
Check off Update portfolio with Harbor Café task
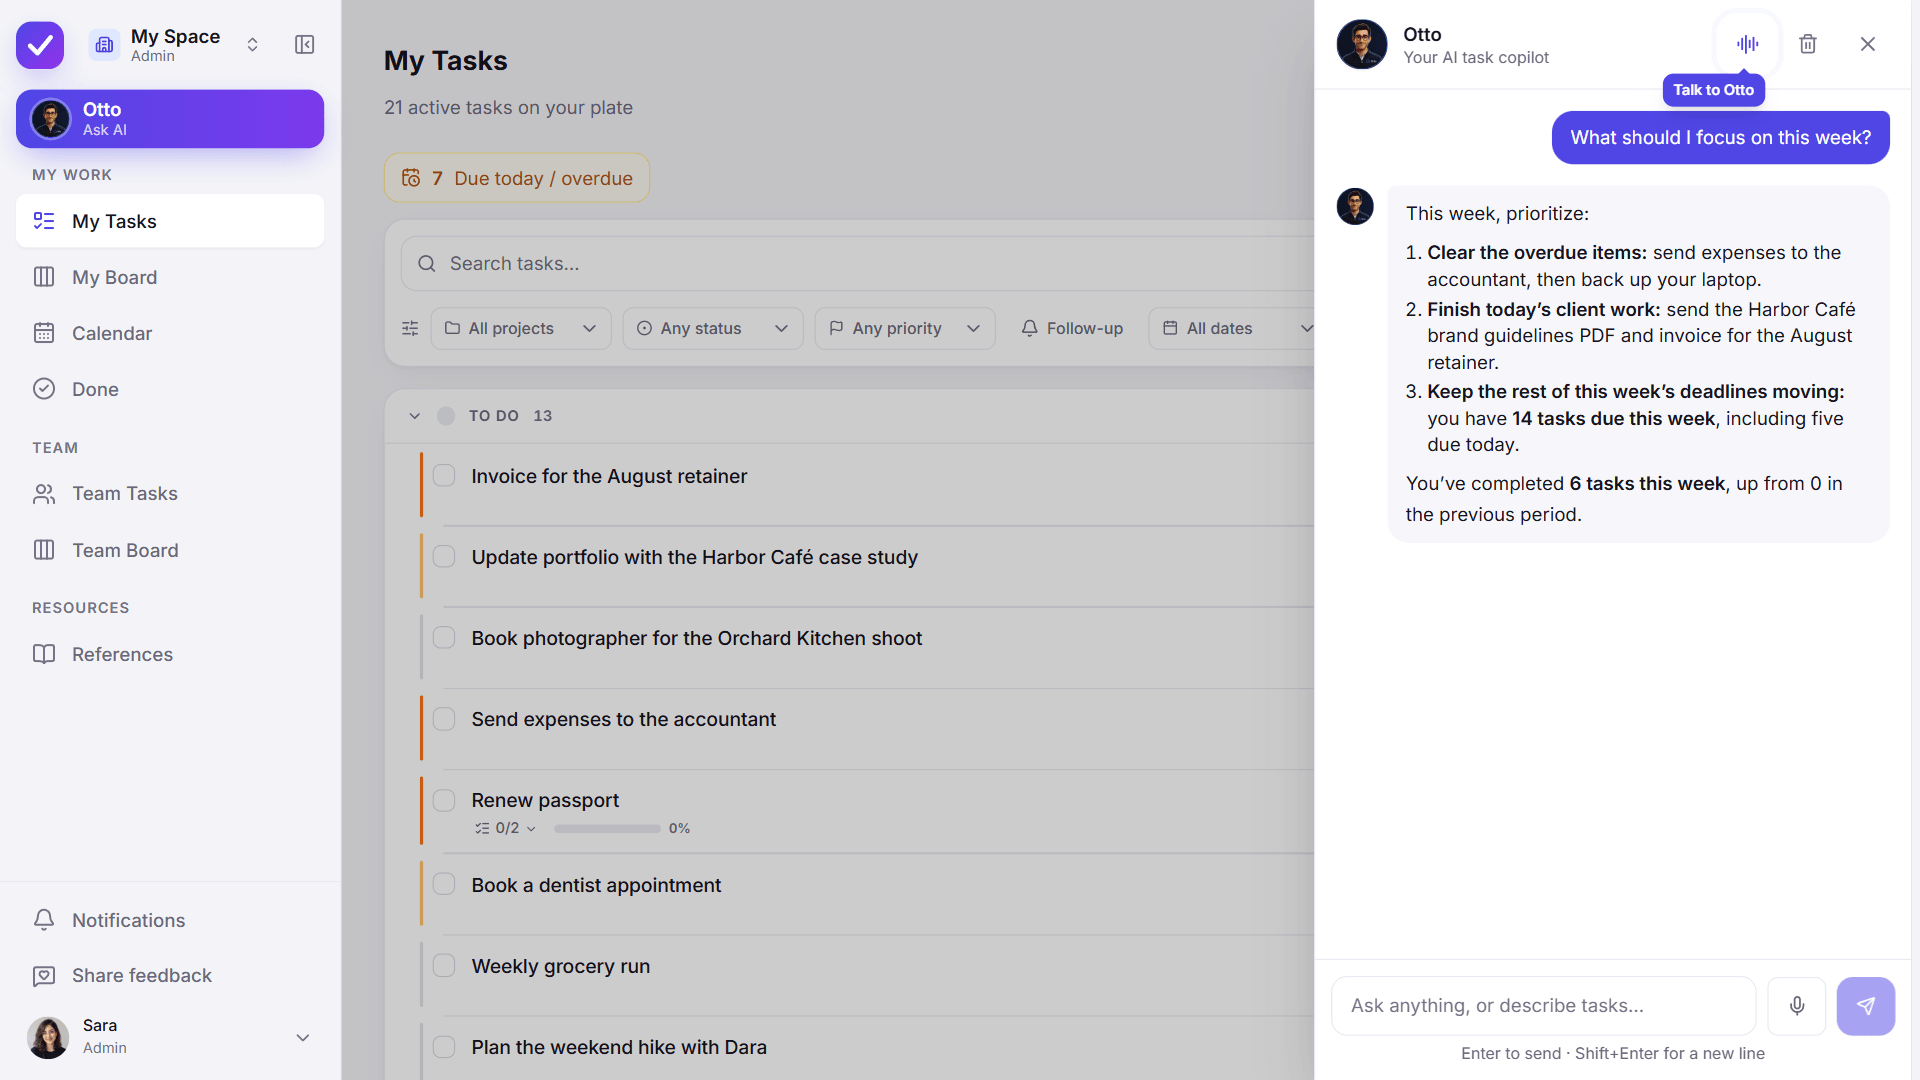point(444,557)
